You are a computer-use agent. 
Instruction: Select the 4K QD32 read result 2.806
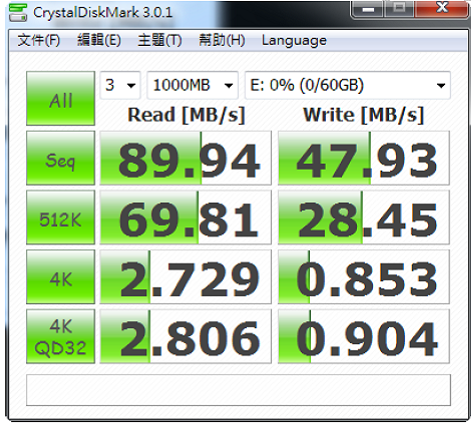186,336
